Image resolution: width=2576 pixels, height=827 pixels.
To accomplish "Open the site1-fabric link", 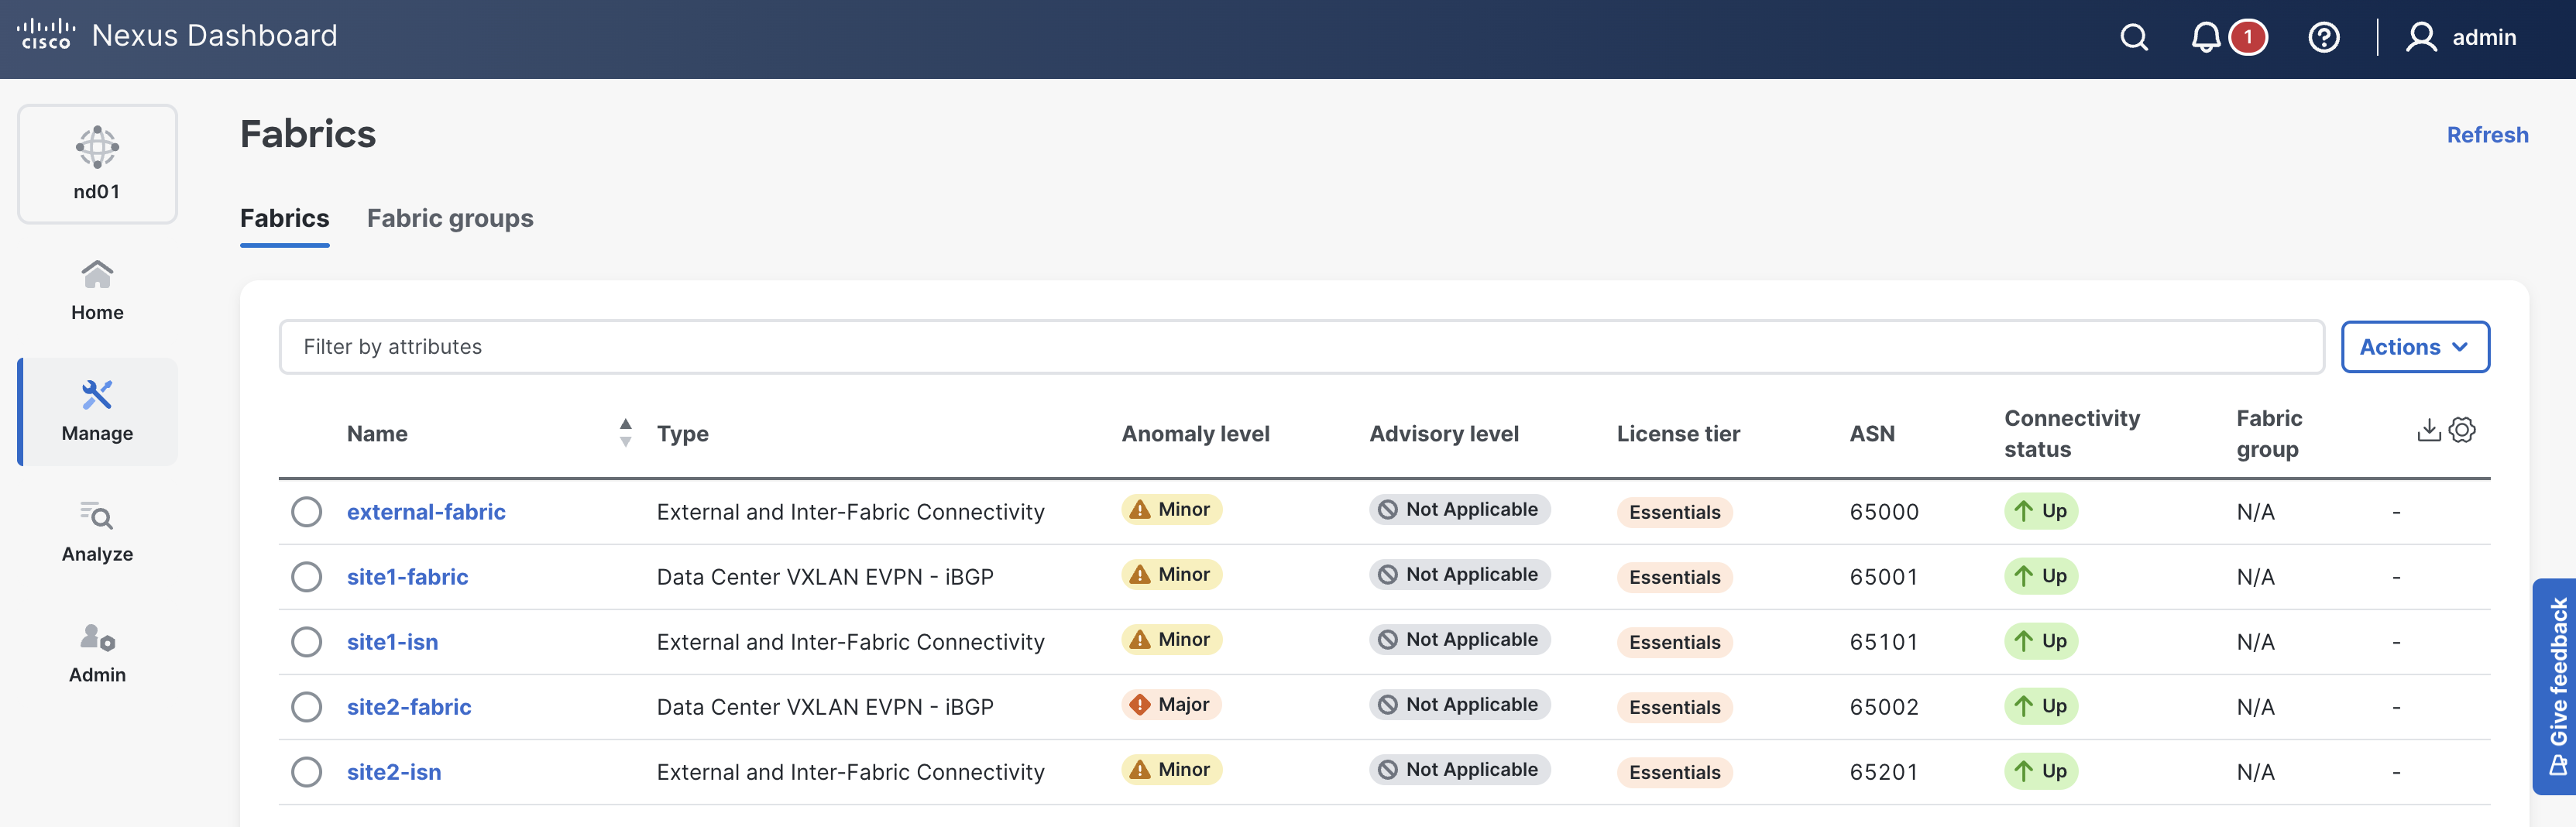I will tap(407, 577).
